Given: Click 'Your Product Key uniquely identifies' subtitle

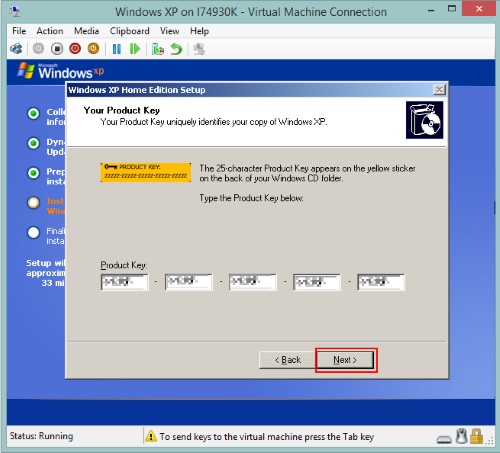Looking at the screenshot, I should [214, 122].
